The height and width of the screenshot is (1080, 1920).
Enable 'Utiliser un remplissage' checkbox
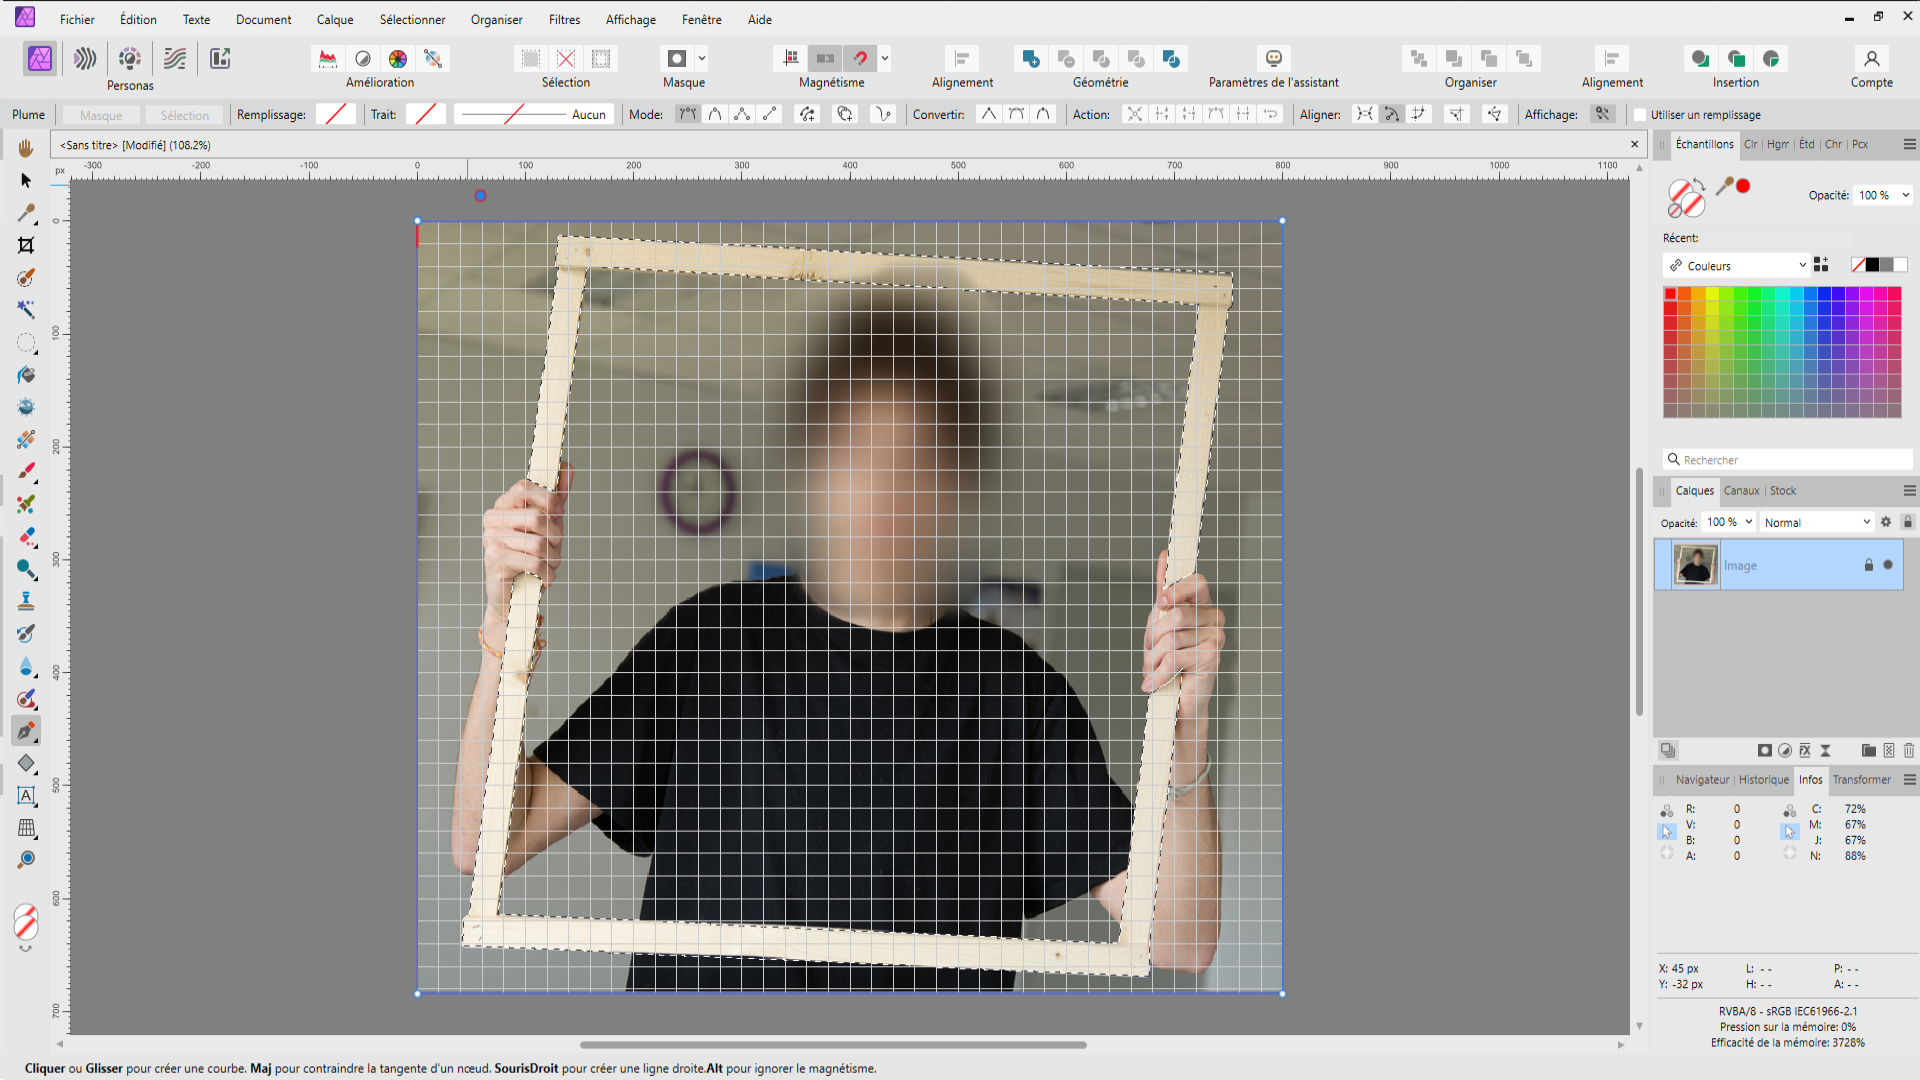(x=1640, y=115)
